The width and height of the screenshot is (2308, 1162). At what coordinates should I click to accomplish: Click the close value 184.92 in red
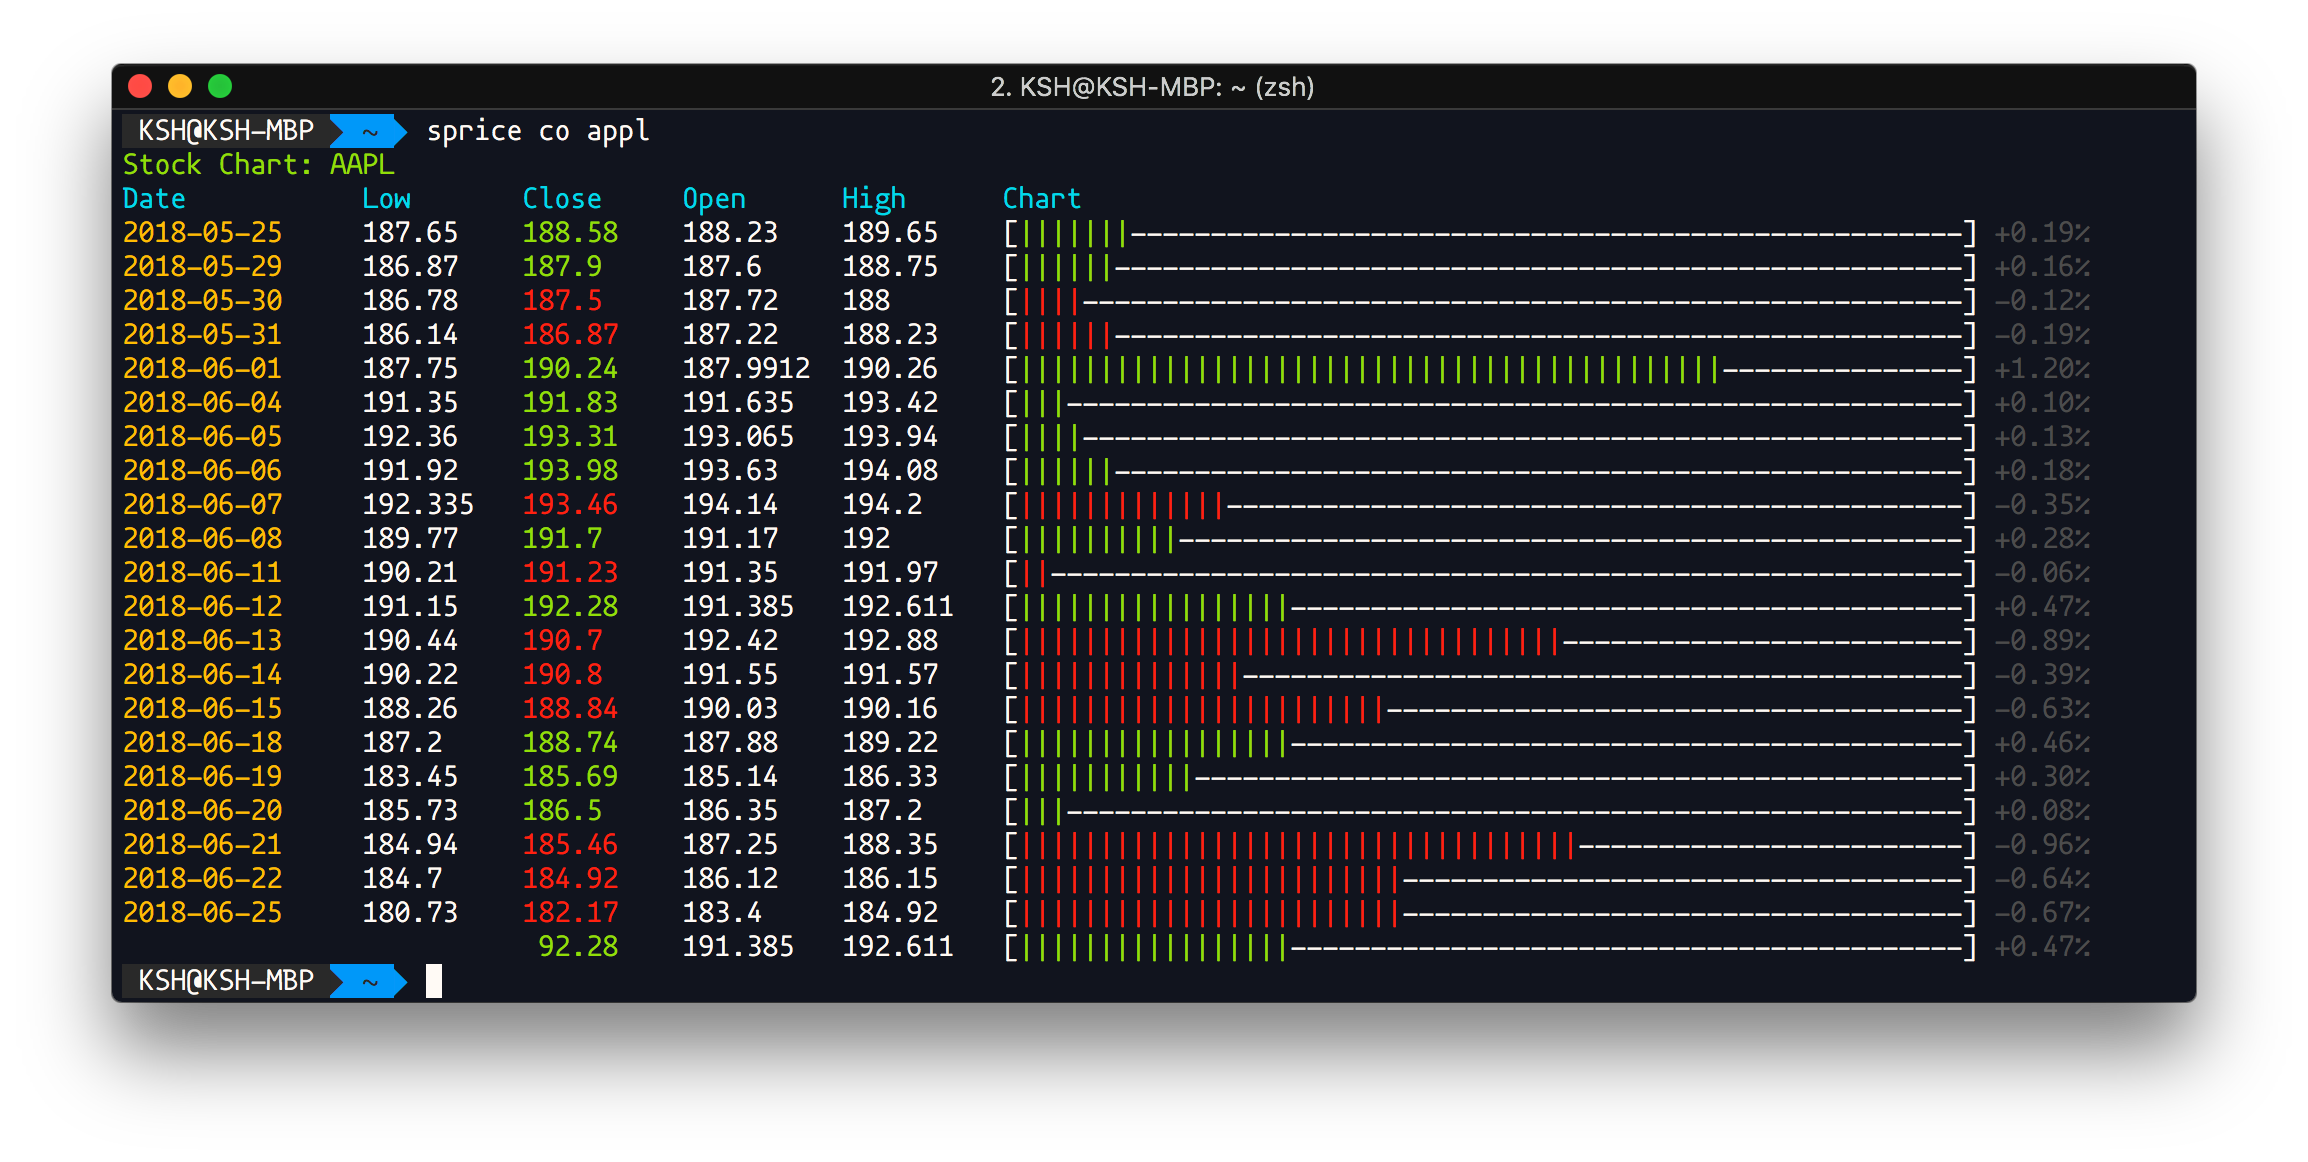pyautogui.click(x=570, y=878)
